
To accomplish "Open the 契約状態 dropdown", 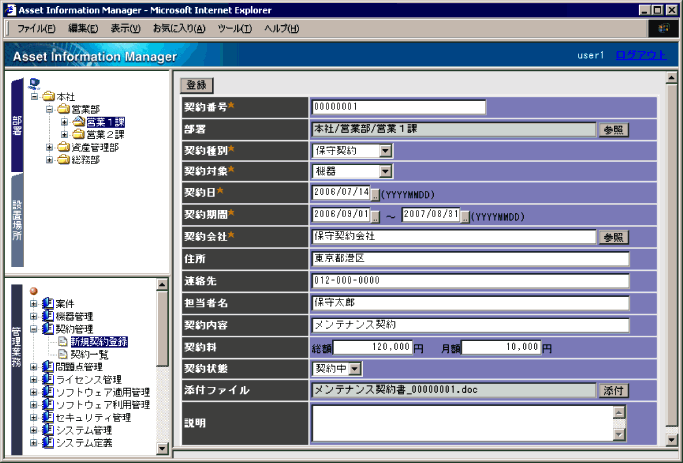I will pos(354,369).
